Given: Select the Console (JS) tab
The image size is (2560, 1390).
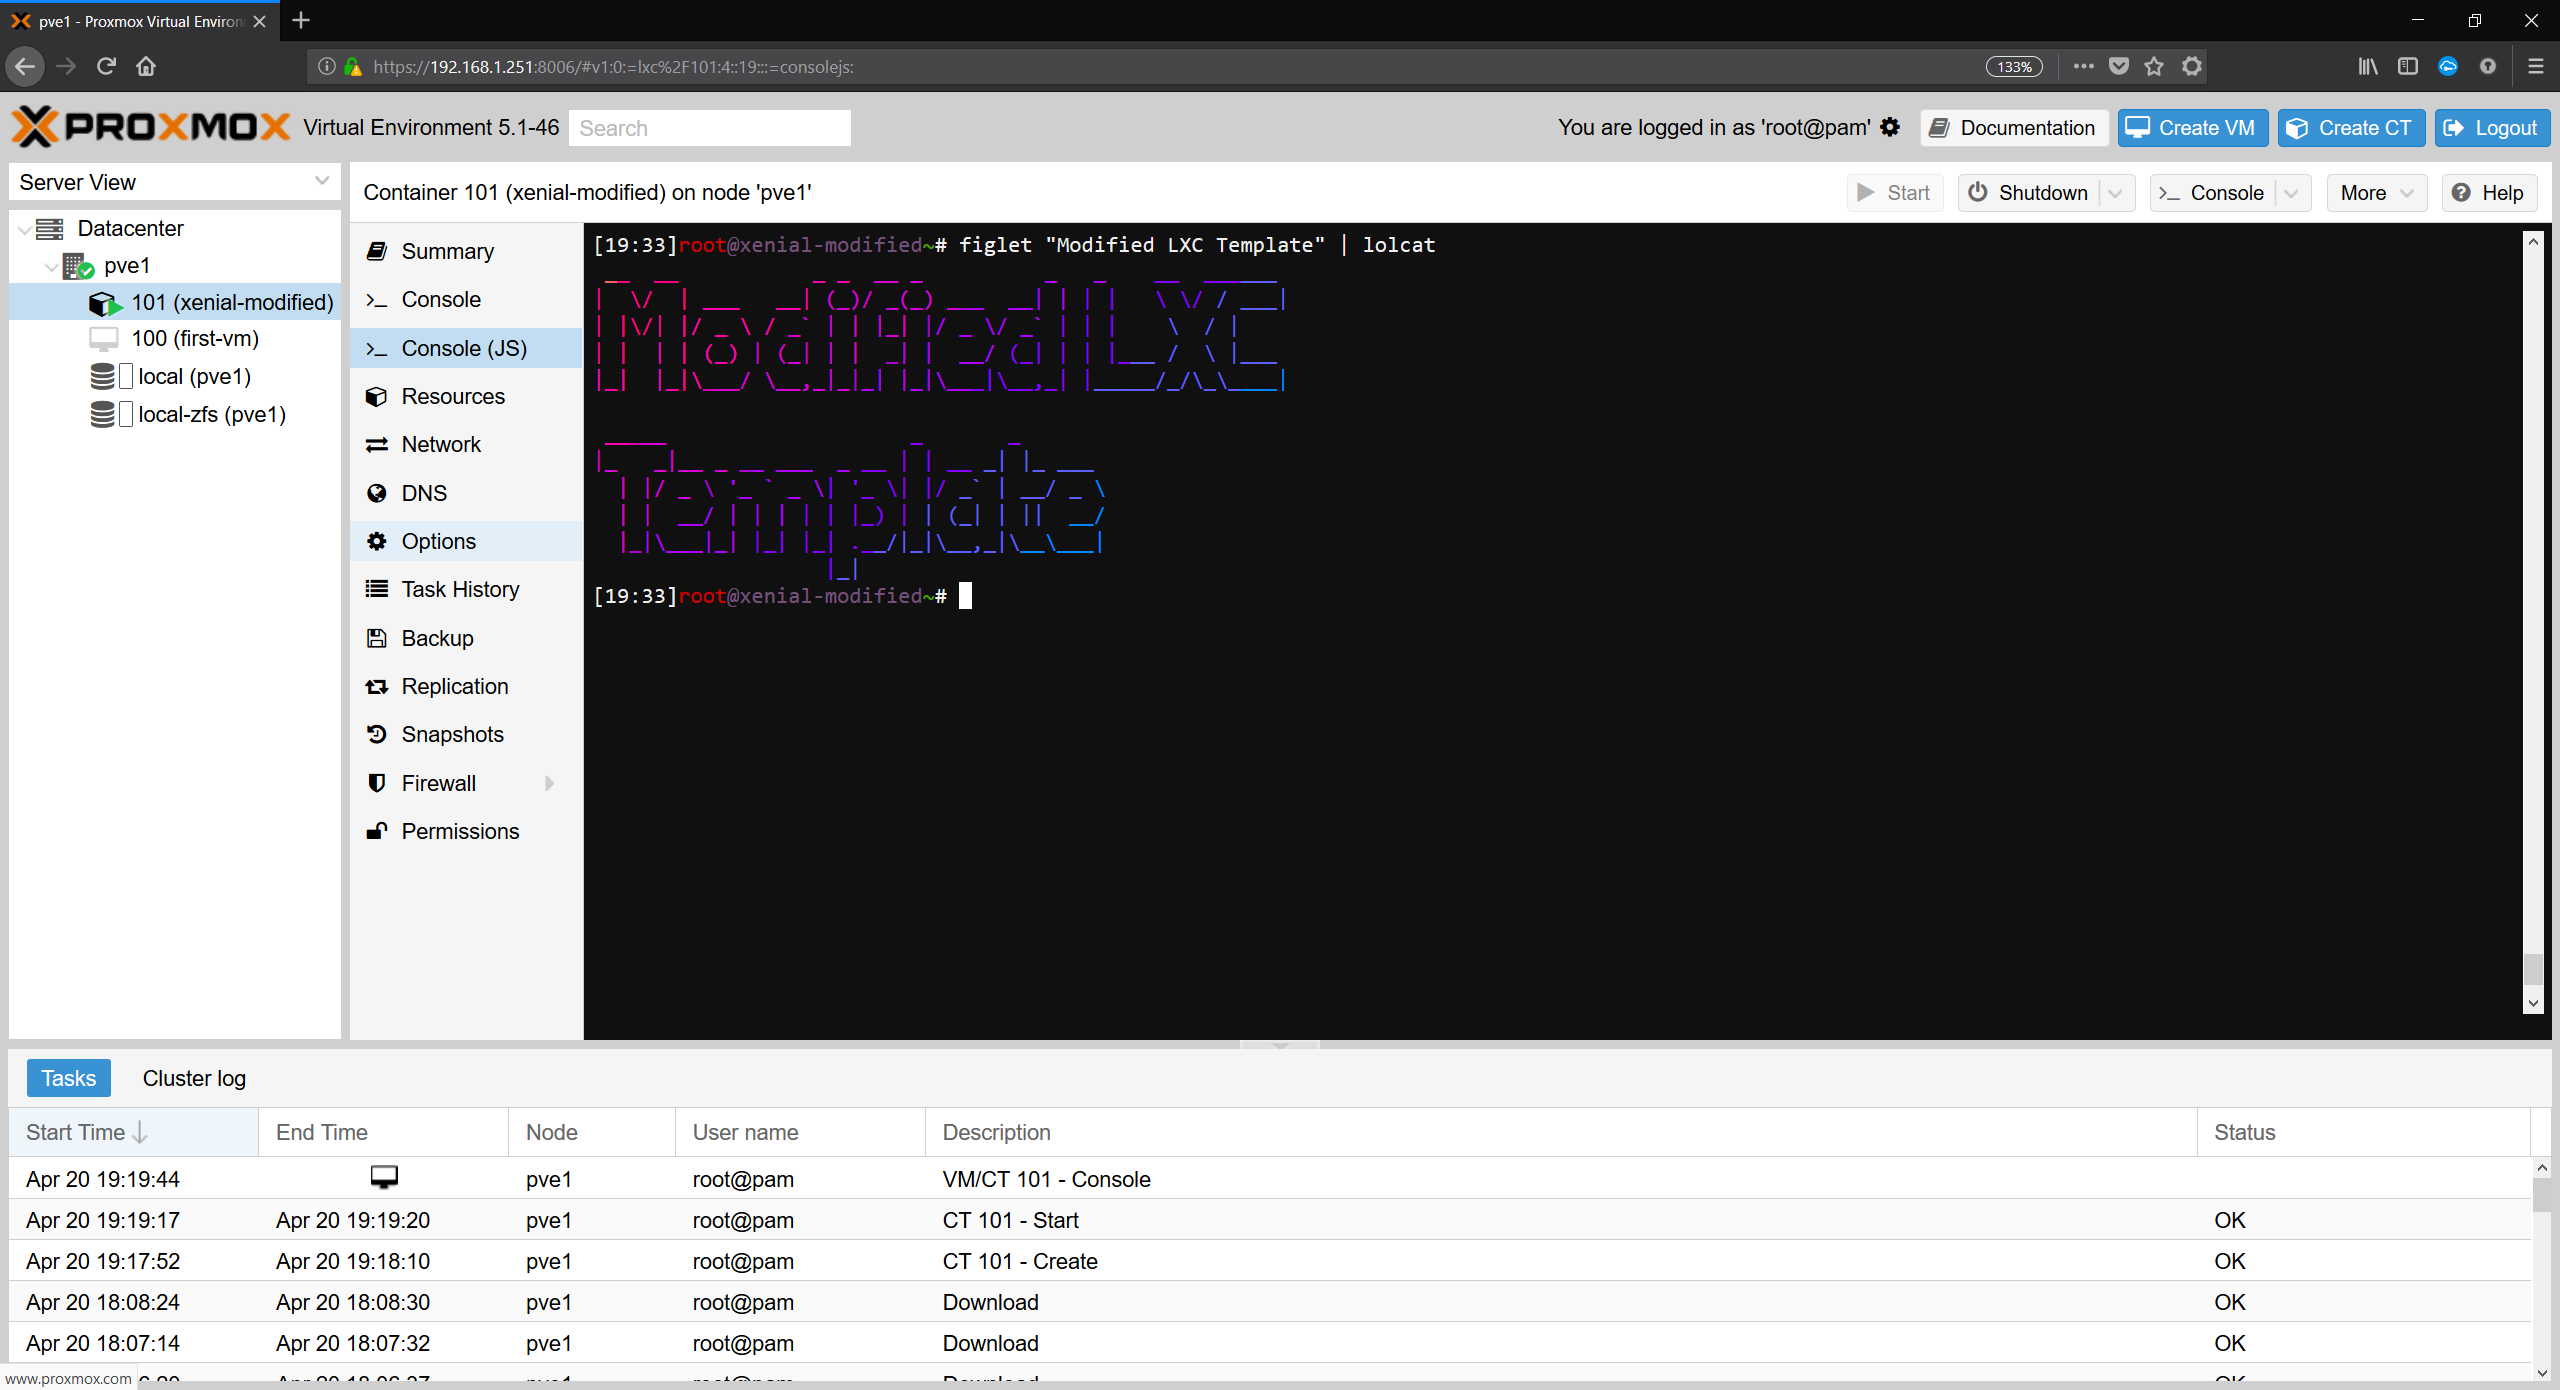Looking at the screenshot, I should coord(462,348).
